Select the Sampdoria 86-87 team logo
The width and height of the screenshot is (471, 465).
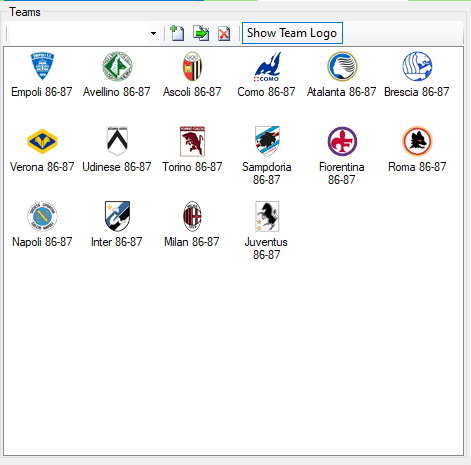point(267,141)
